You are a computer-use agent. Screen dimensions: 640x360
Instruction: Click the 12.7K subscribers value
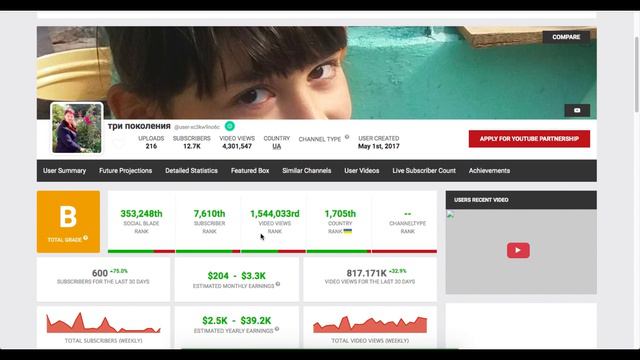pos(192,146)
